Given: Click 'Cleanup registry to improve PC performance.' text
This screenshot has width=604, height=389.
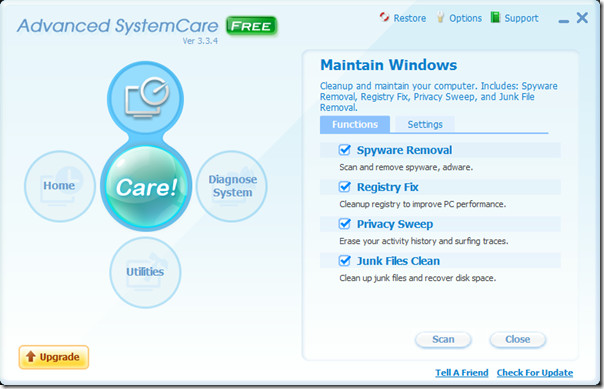Looking at the screenshot, I should coord(423,204).
